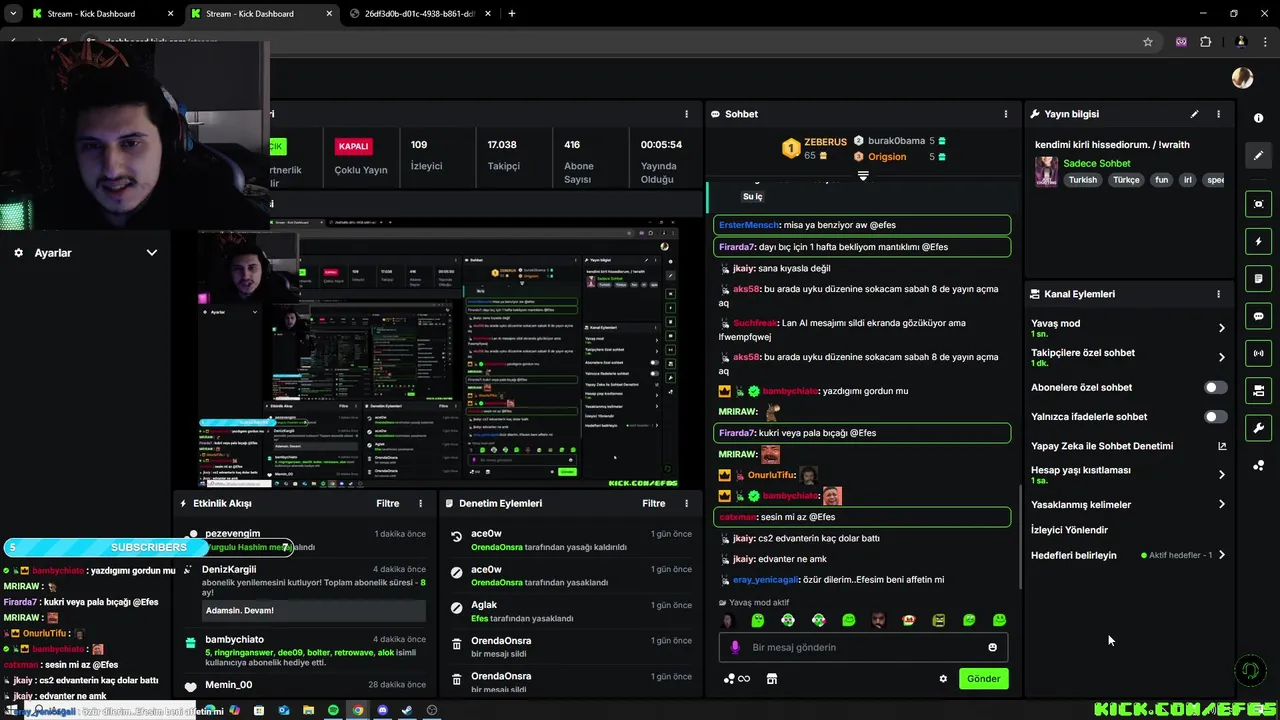Collapse the Ayarlar section chevron

click(x=152, y=253)
